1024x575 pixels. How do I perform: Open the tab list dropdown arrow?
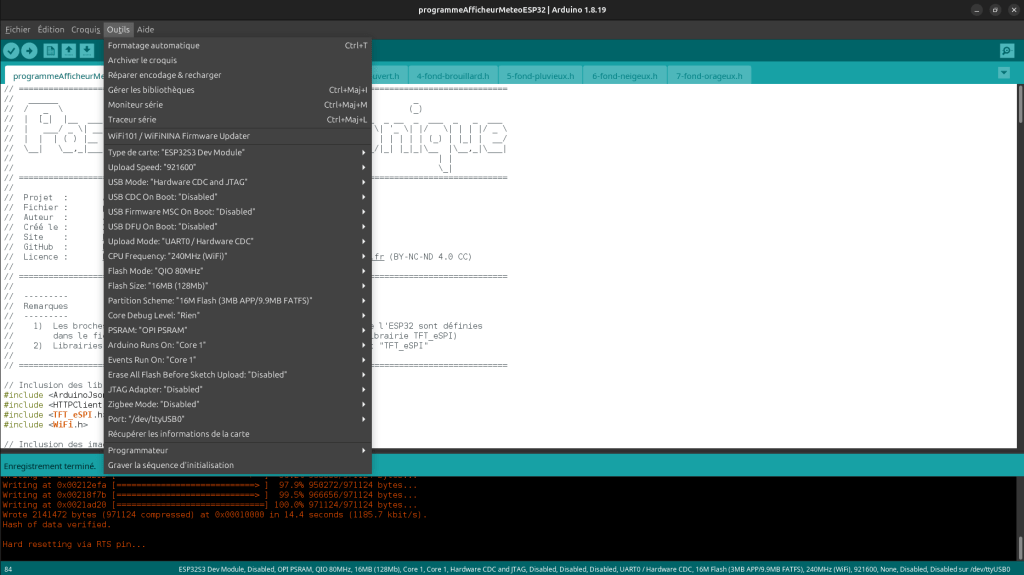1004,73
